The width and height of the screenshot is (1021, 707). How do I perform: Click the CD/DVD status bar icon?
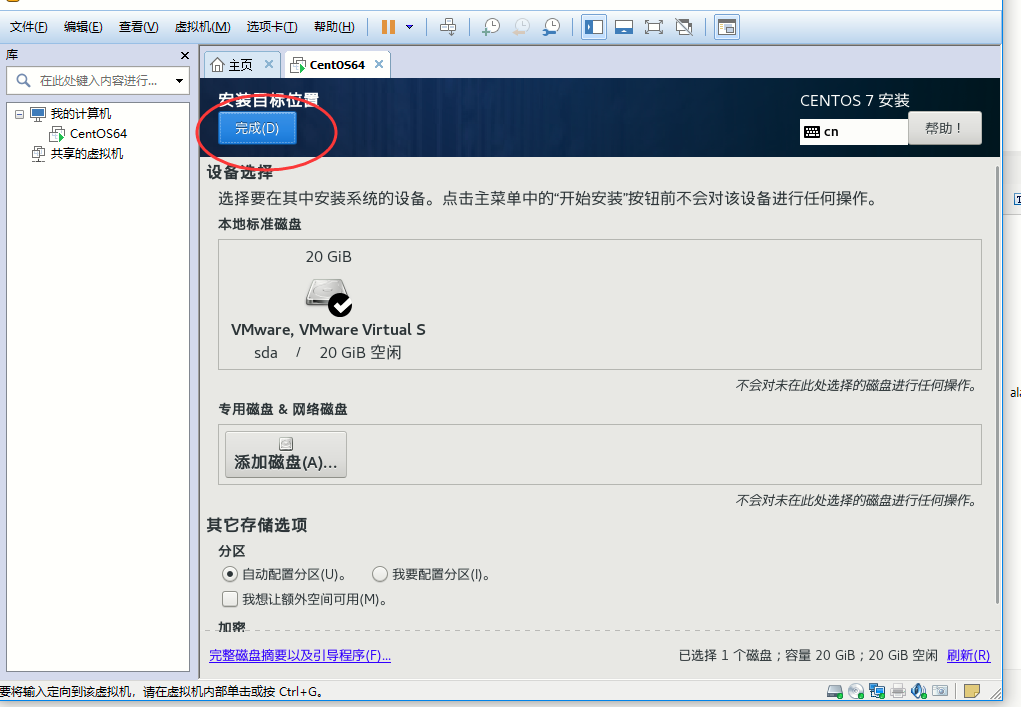point(856,691)
